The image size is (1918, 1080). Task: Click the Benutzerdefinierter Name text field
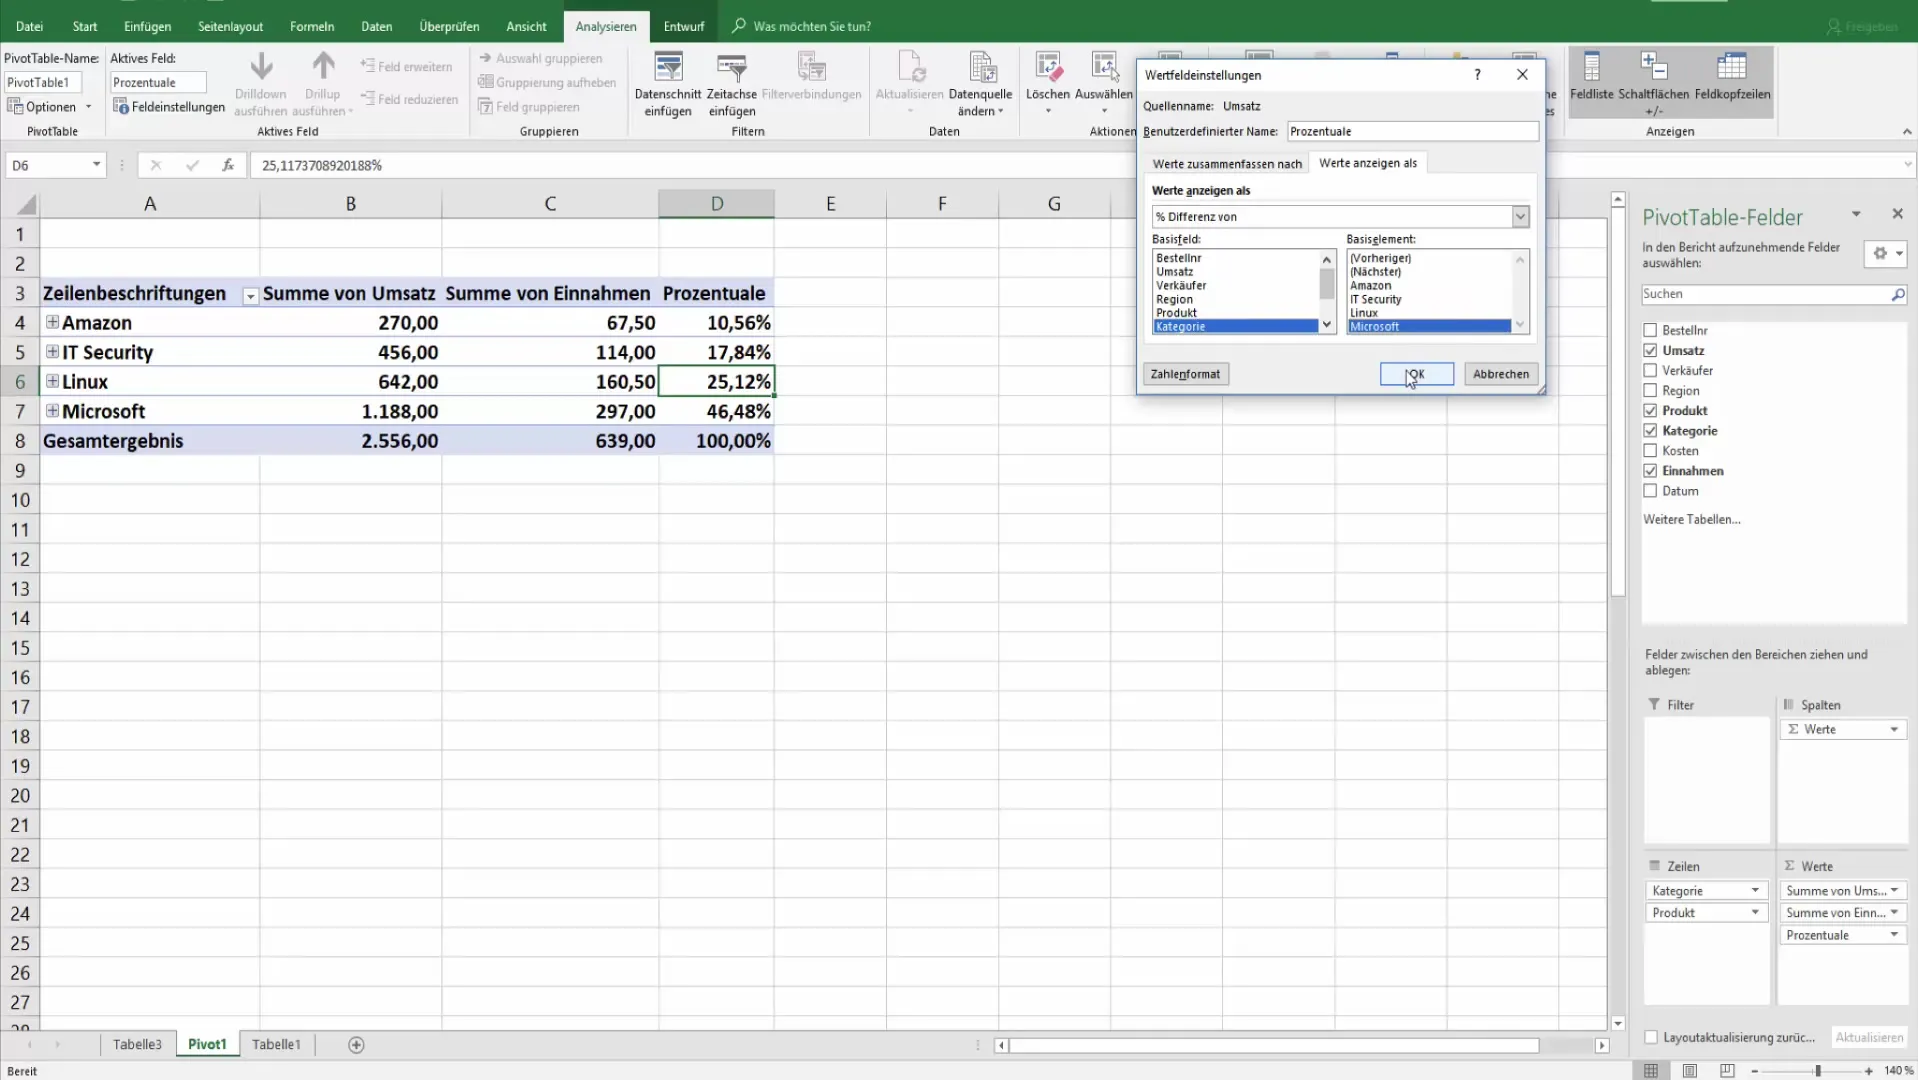pos(1411,131)
